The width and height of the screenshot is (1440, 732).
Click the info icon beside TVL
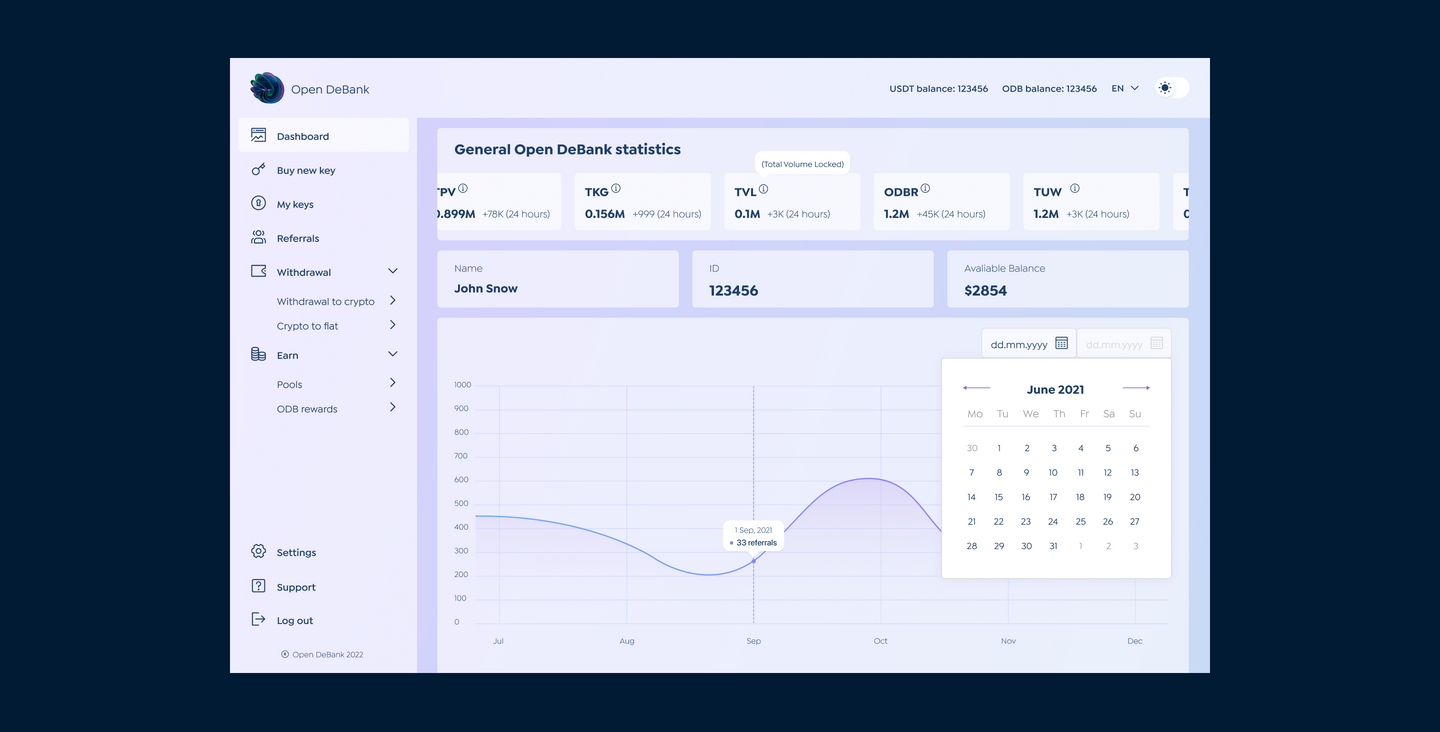click(763, 189)
